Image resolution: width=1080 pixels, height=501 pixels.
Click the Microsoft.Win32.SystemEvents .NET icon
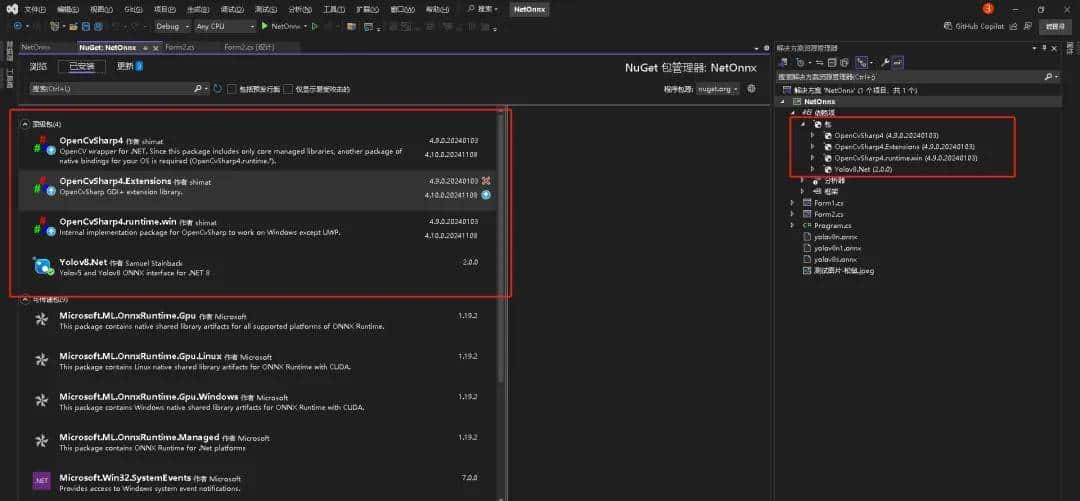pyautogui.click(x=41, y=479)
